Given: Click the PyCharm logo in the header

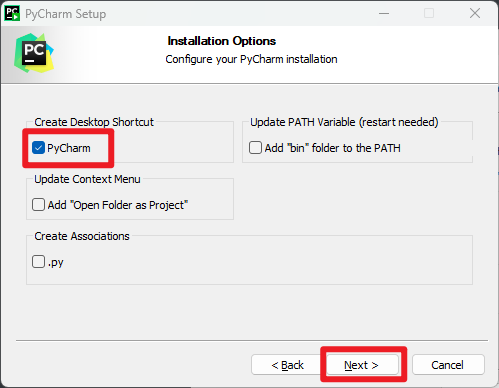Looking at the screenshot, I should (x=34, y=53).
